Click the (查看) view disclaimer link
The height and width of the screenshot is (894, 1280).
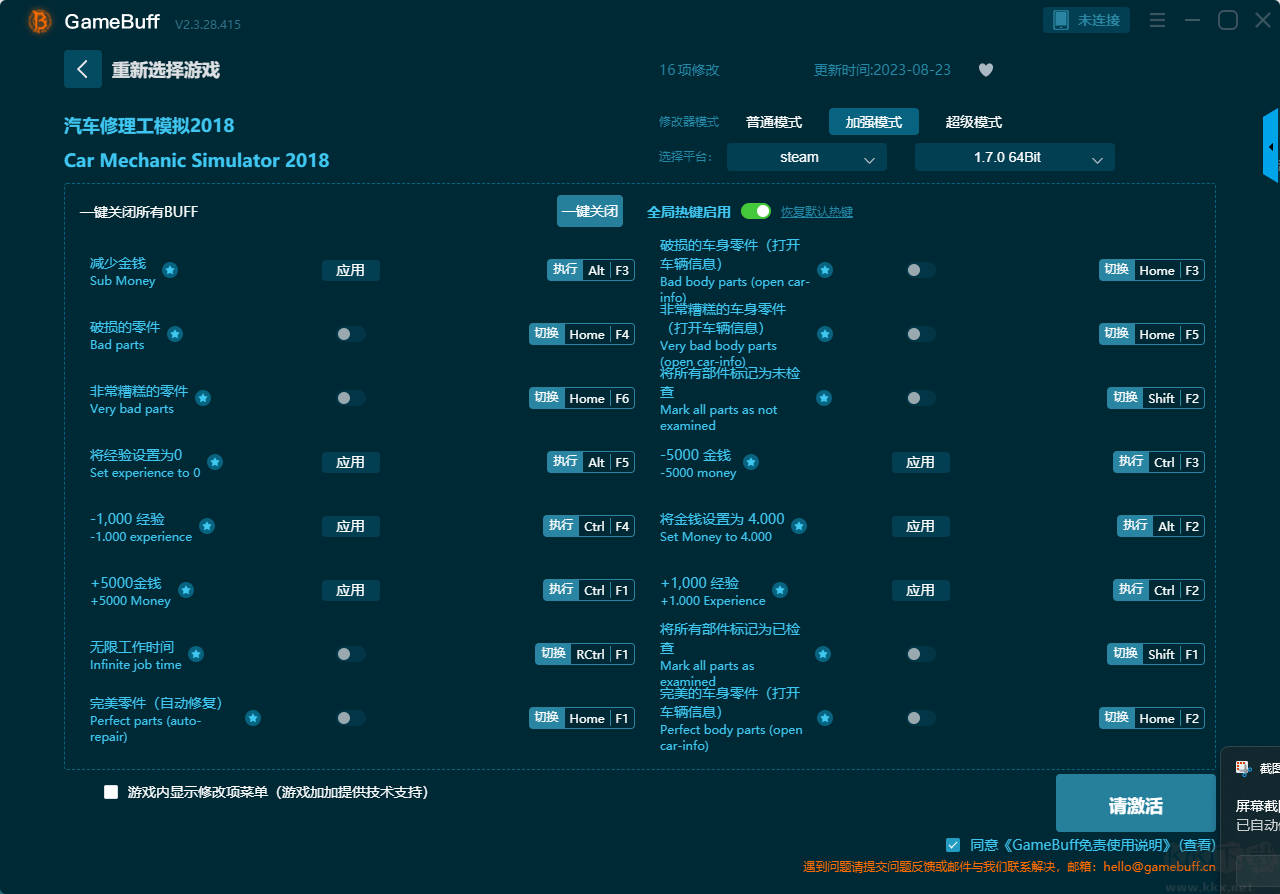1197,845
